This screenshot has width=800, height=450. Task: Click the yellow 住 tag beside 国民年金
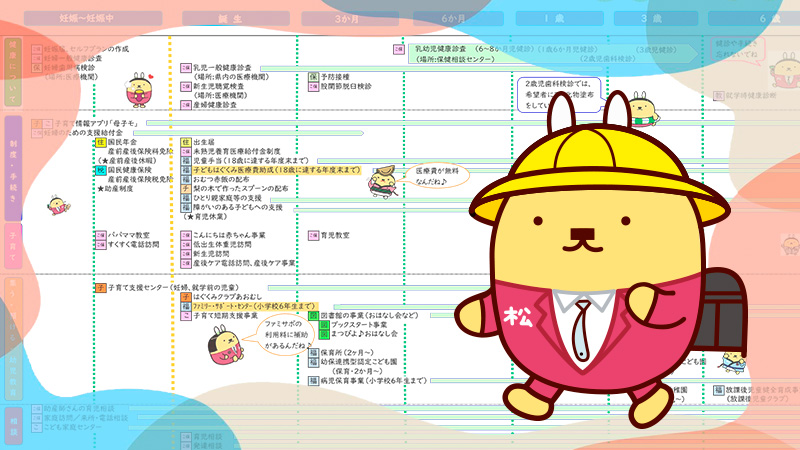tap(101, 142)
